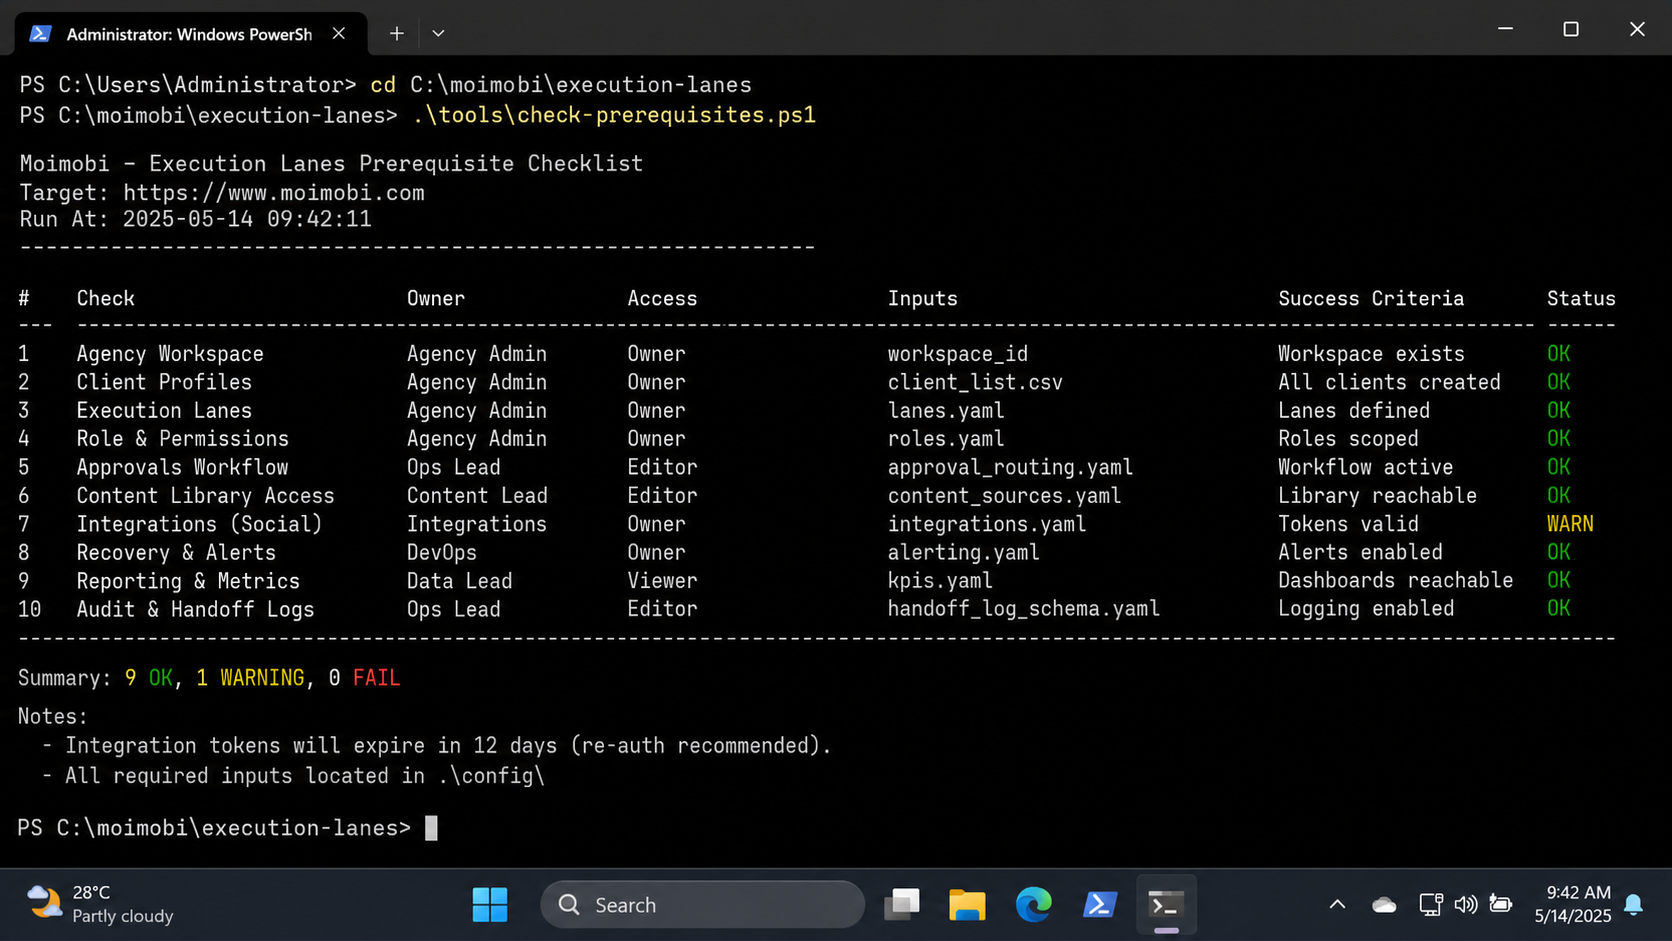
Task: Click the 'Role & Permissions' check name
Action: click(x=182, y=439)
